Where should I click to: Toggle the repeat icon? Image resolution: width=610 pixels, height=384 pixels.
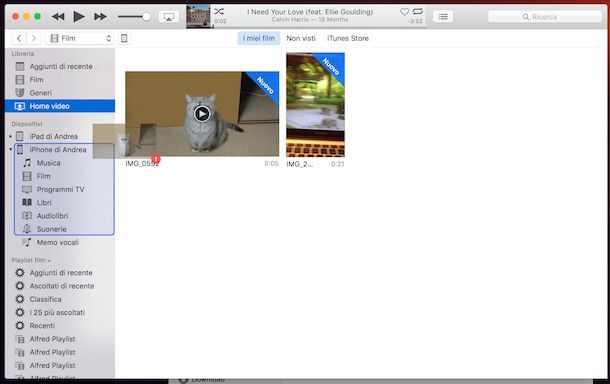coord(418,11)
